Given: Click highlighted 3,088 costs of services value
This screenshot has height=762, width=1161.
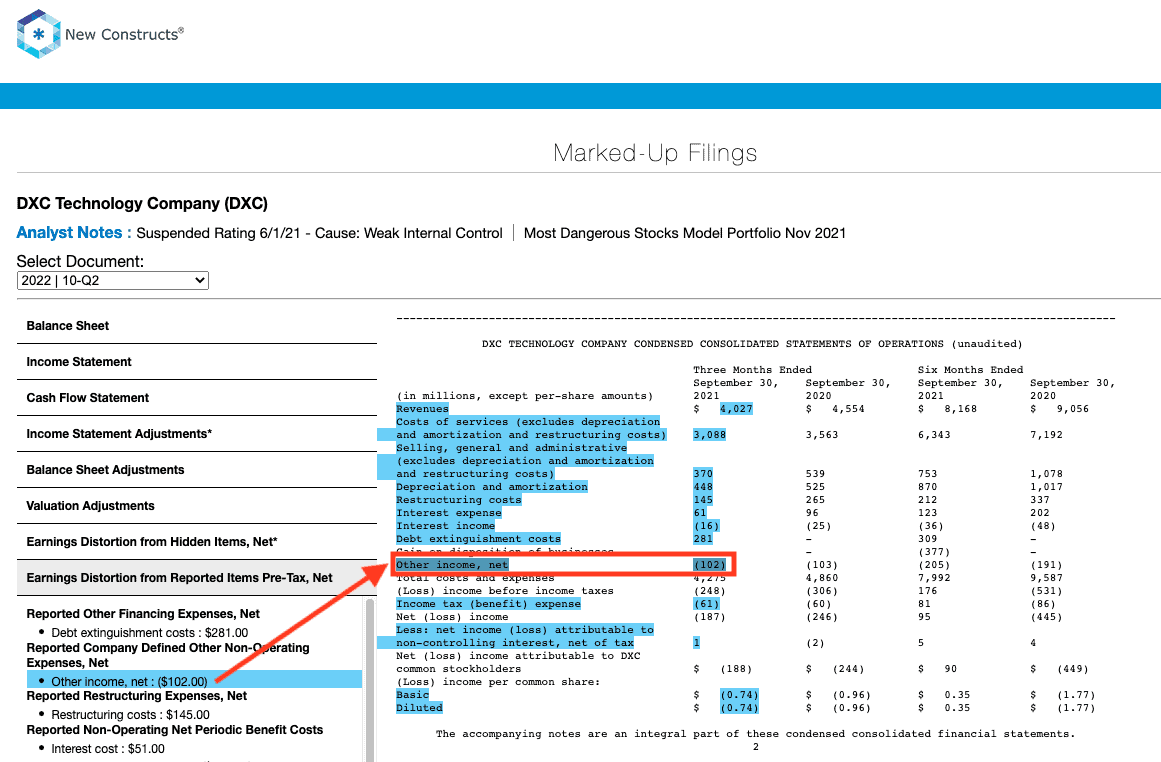Looking at the screenshot, I should (709, 435).
